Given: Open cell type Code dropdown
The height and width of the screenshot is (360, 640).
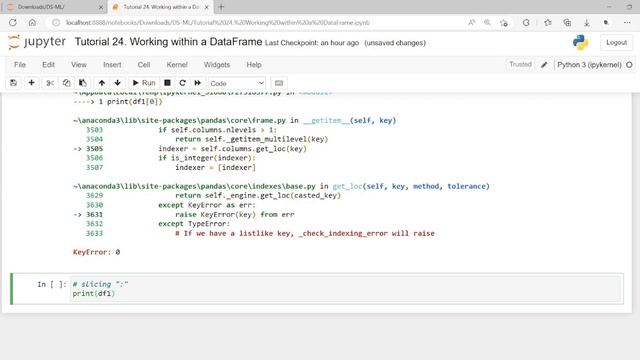Looking at the screenshot, I should [237, 83].
